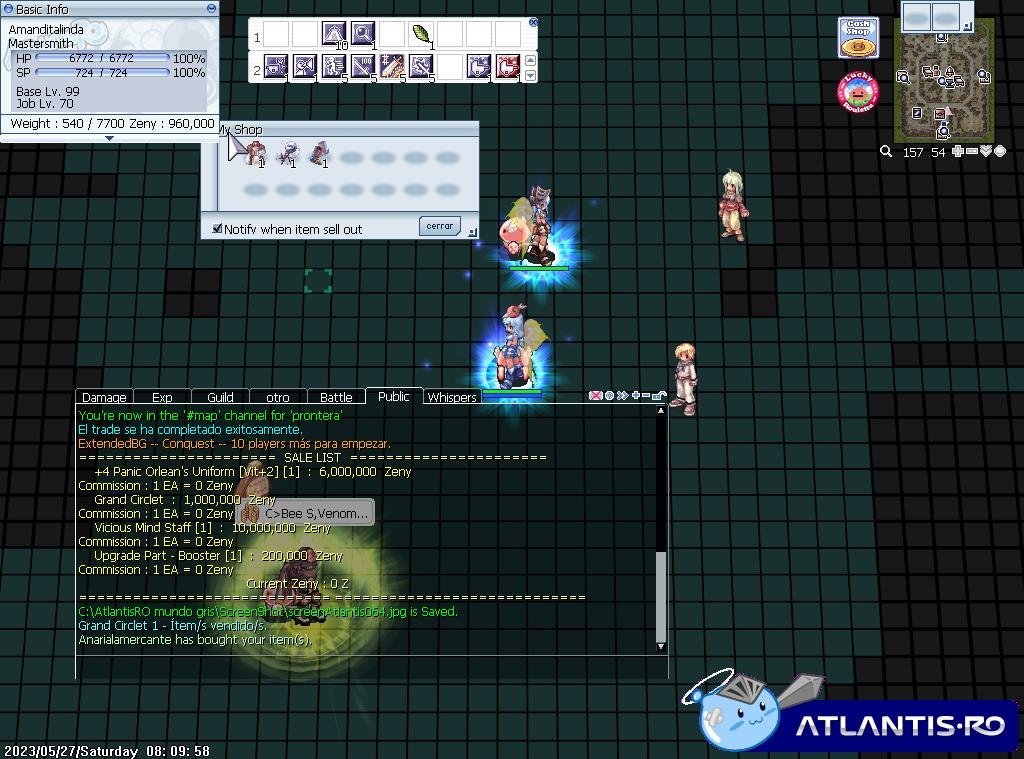Image resolution: width=1024 pixels, height=759 pixels.
Task: Click the green-haired character in red outfit
Action: 733,206
